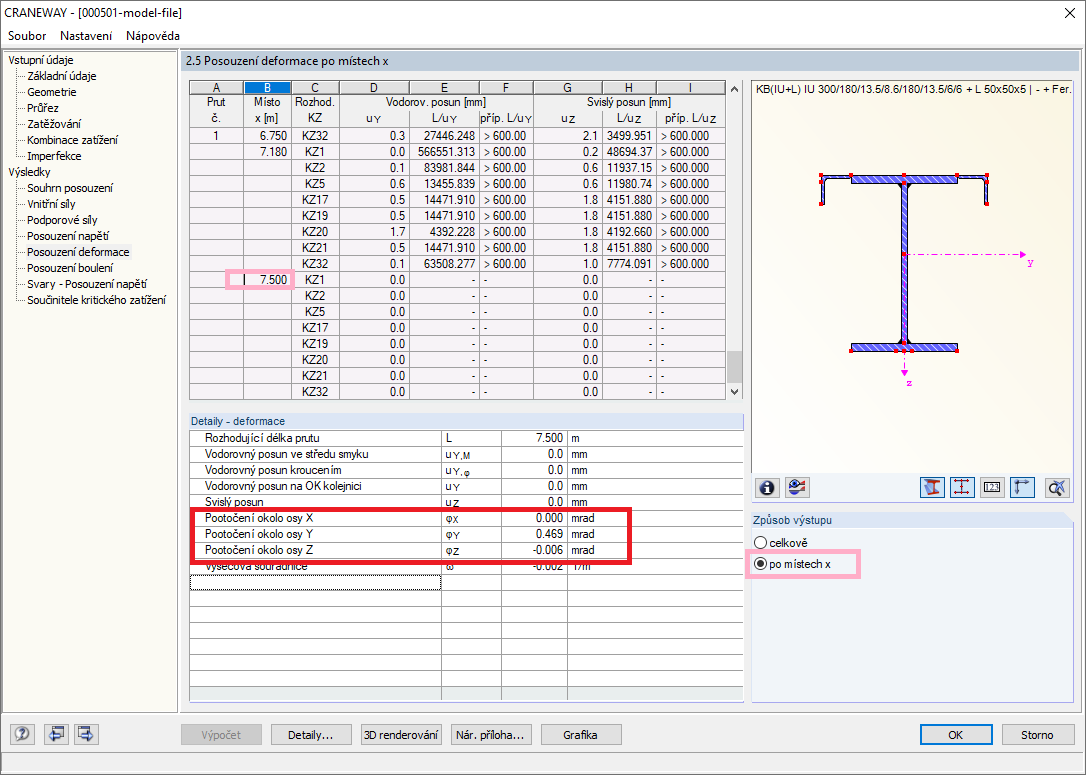Viewport: 1086px width, 775px height.
Task: Click the 3D renderování button
Action: pos(401,735)
